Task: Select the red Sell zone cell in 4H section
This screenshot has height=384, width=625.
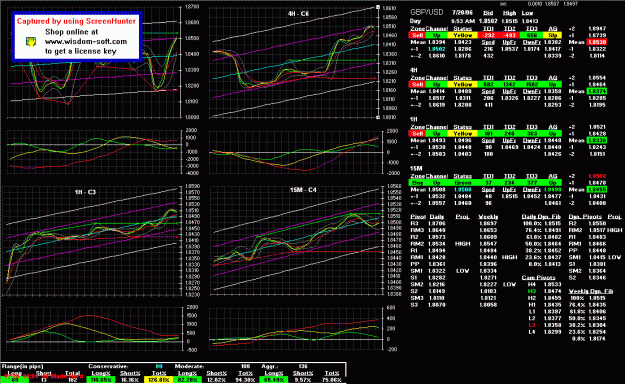Action: [417, 85]
